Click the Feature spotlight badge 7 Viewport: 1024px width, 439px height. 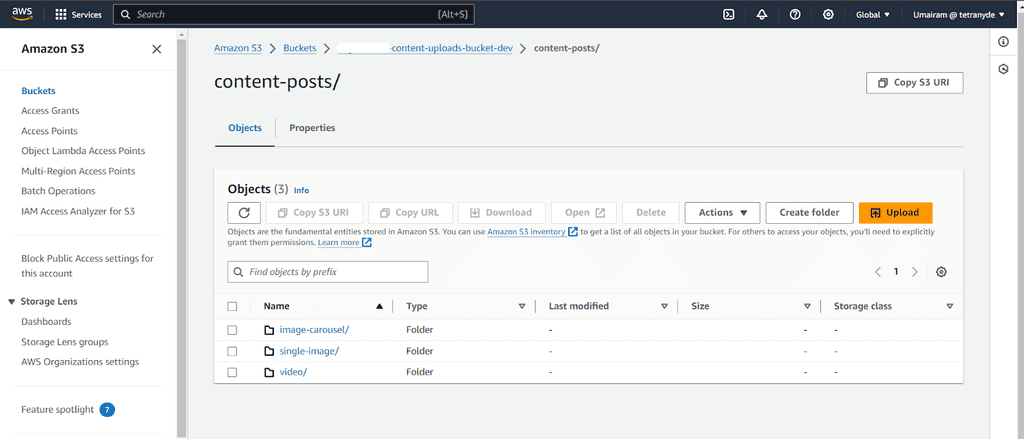click(x=107, y=410)
